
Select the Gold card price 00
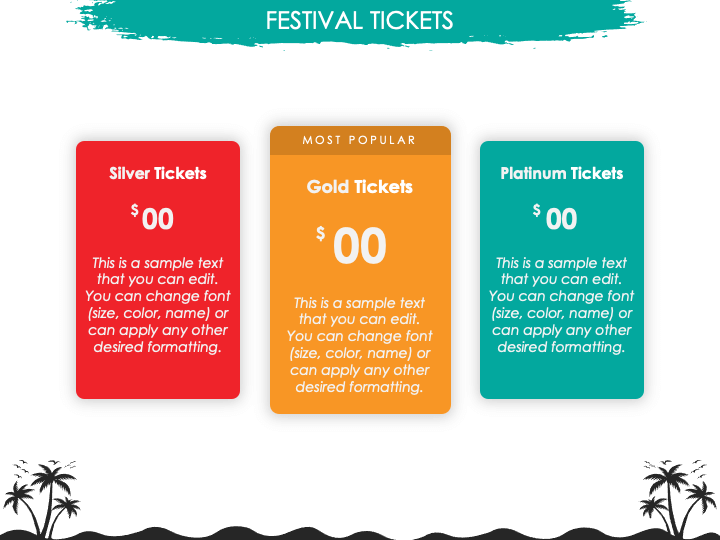pyautogui.click(x=360, y=246)
